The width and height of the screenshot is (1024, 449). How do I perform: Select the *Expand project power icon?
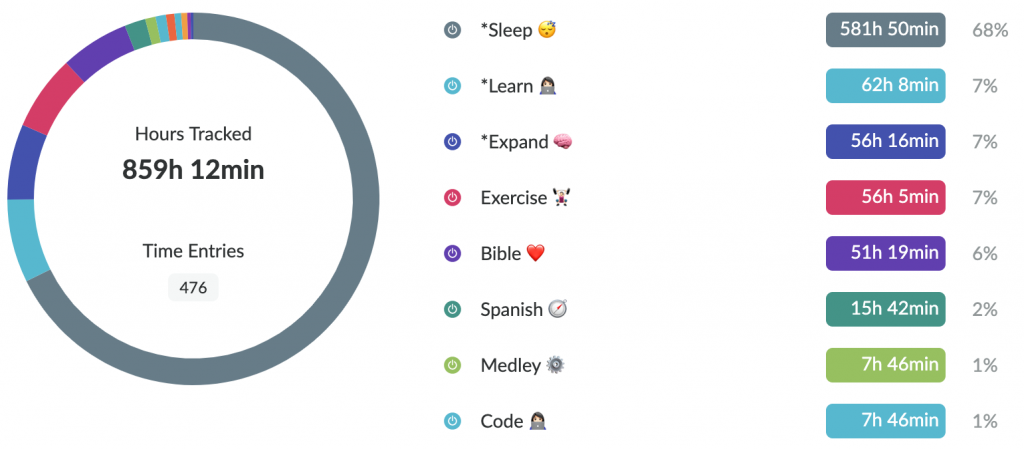[x=453, y=142]
